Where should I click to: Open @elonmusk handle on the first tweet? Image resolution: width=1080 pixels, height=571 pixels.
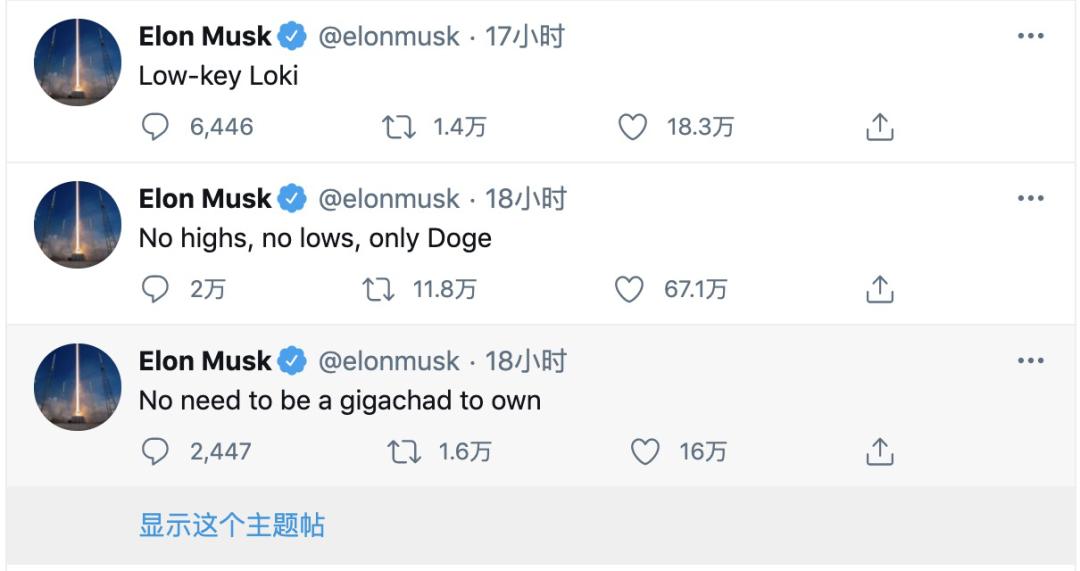click(389, 37)
